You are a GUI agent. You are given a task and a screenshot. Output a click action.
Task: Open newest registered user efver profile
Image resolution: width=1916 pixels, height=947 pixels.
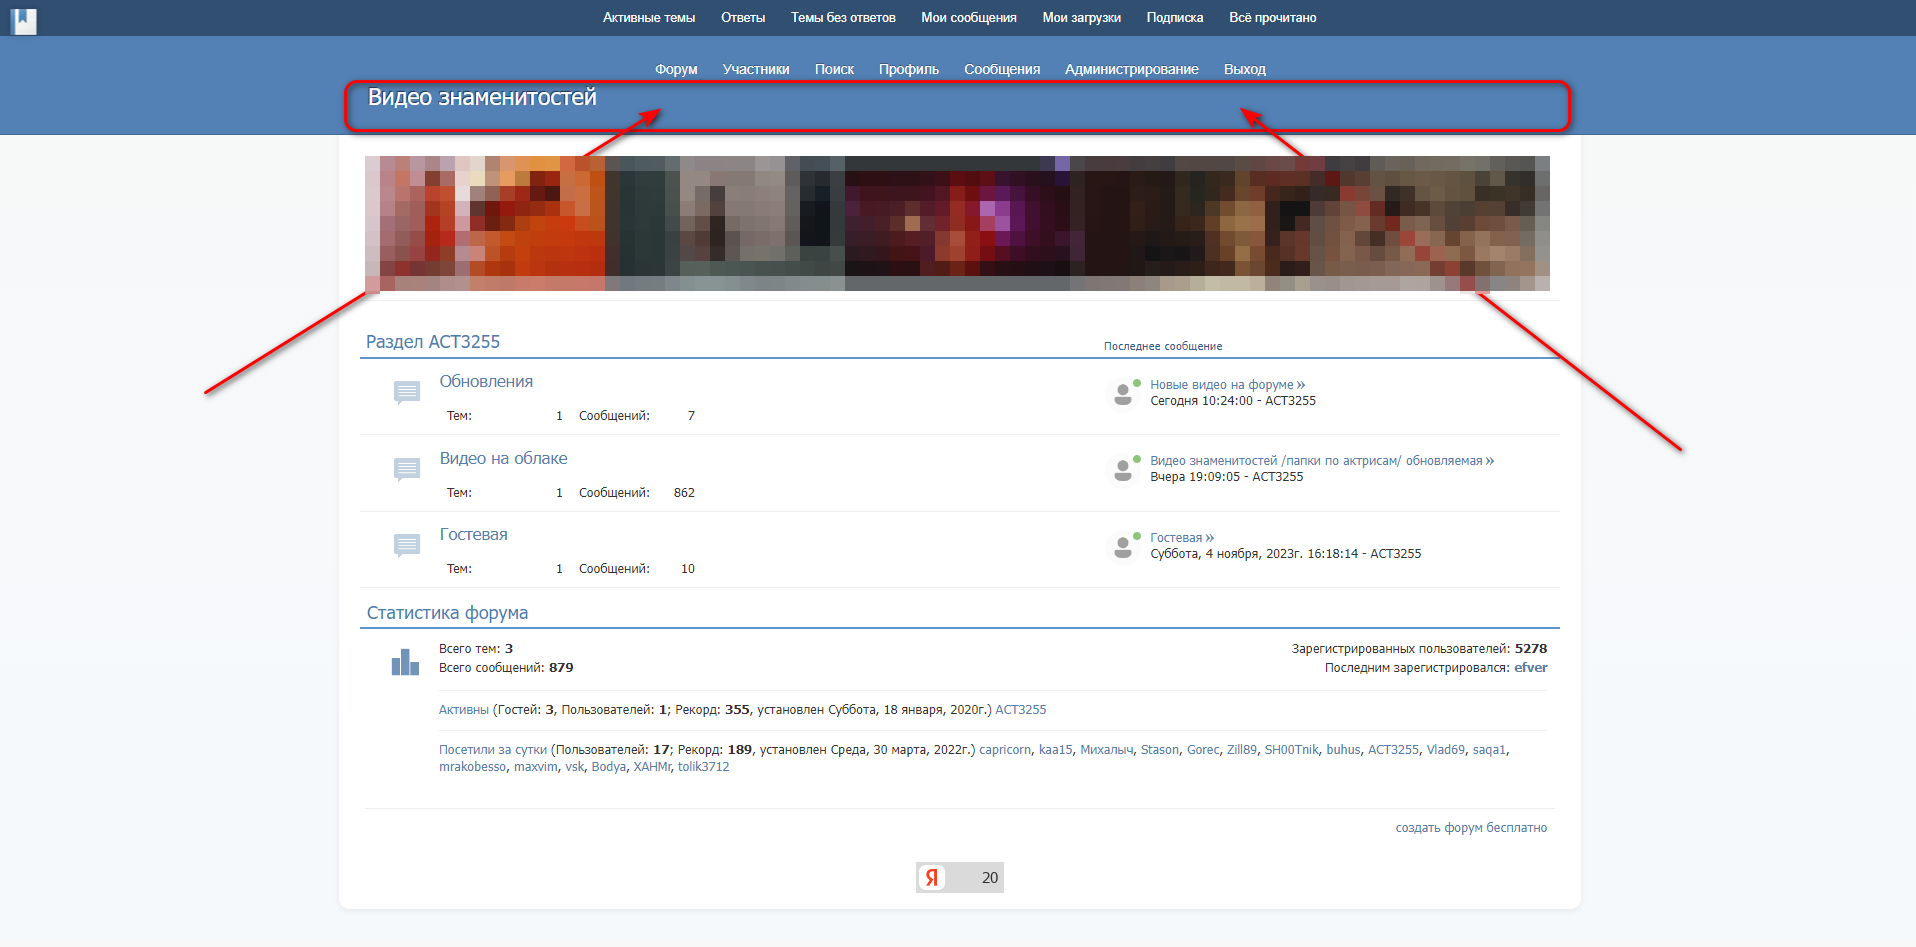coord(1530,668)
